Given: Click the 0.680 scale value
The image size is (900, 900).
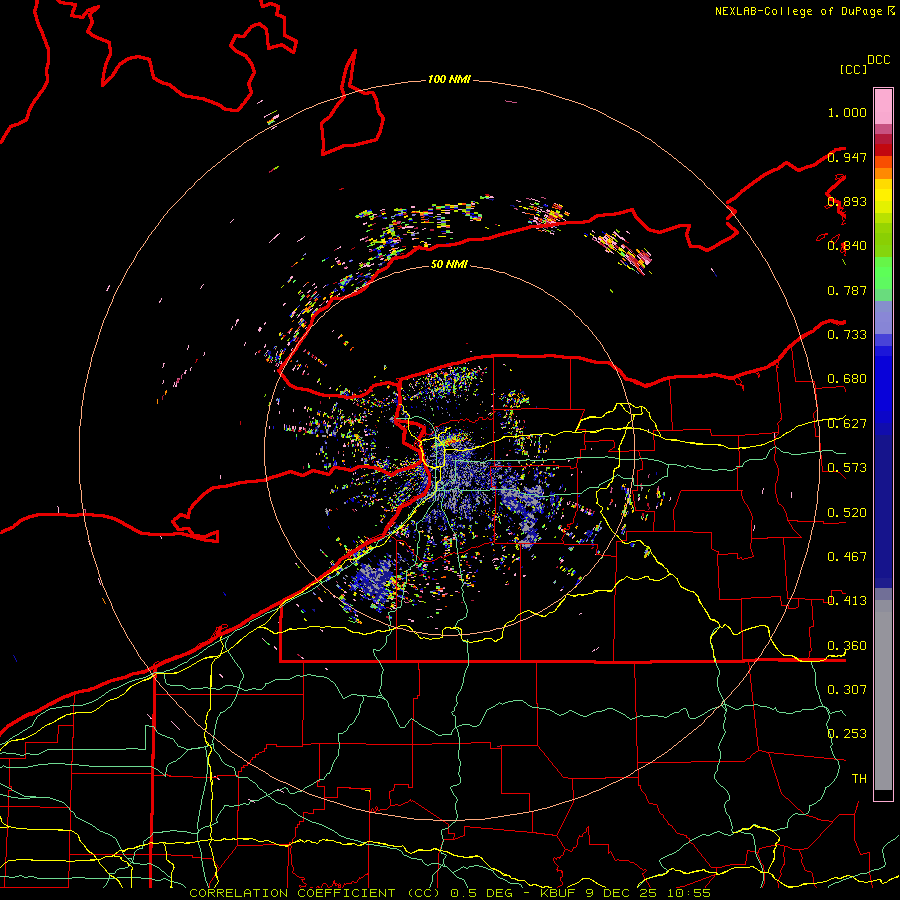Looking at the screenshot, I should pyautogui.click(x=847, y=379).
